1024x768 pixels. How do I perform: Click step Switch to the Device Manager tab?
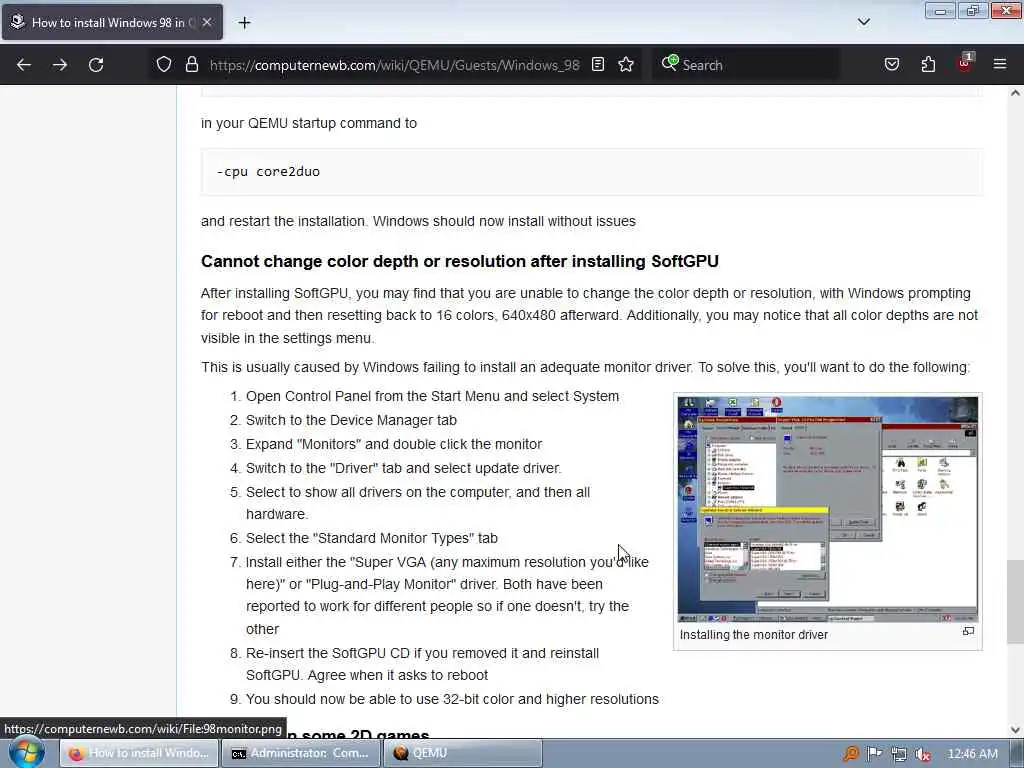351,420
